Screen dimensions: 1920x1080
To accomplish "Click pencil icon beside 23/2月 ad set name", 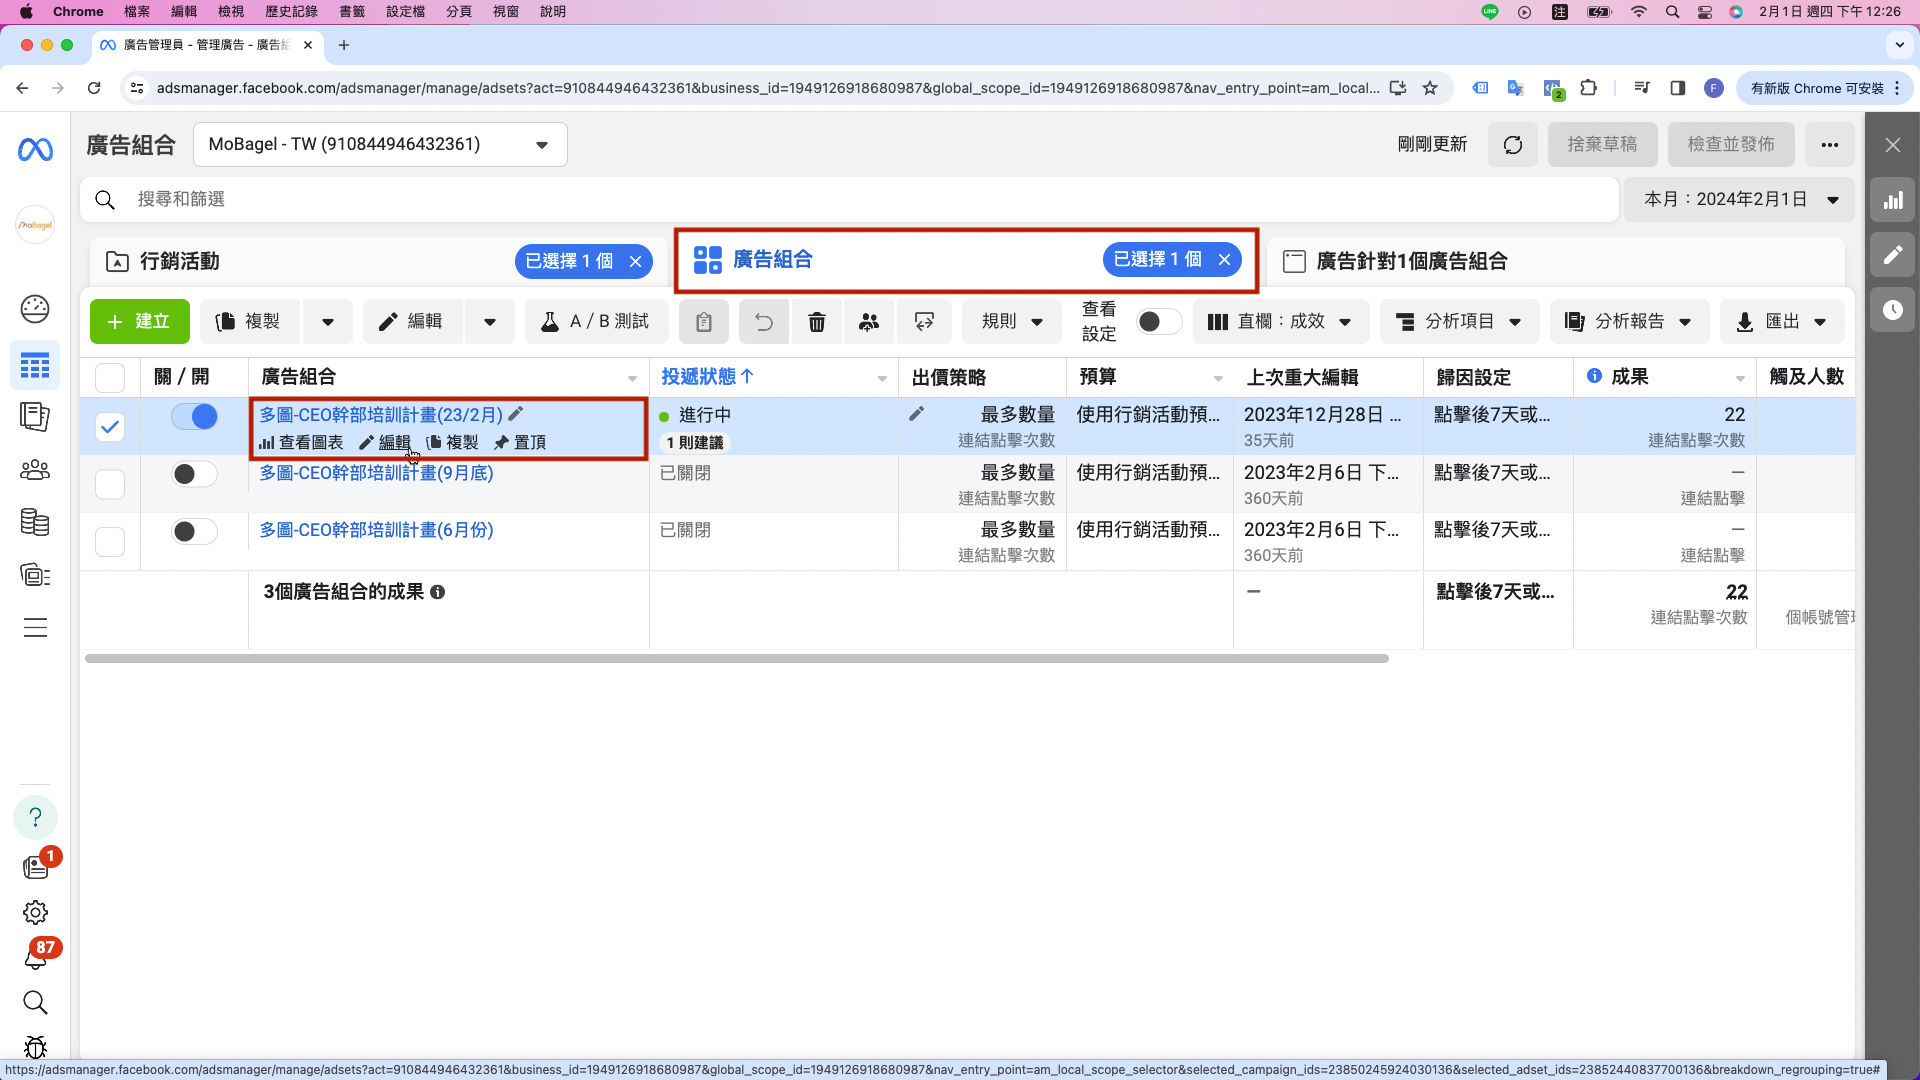I will coord(516,414).
